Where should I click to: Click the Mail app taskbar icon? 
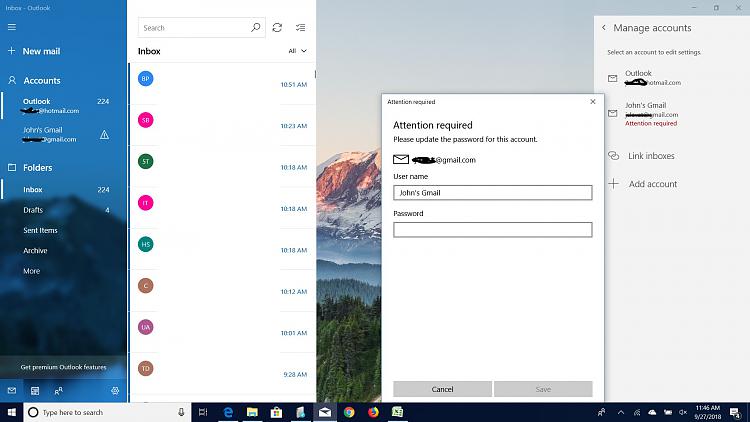pos(325,412)
